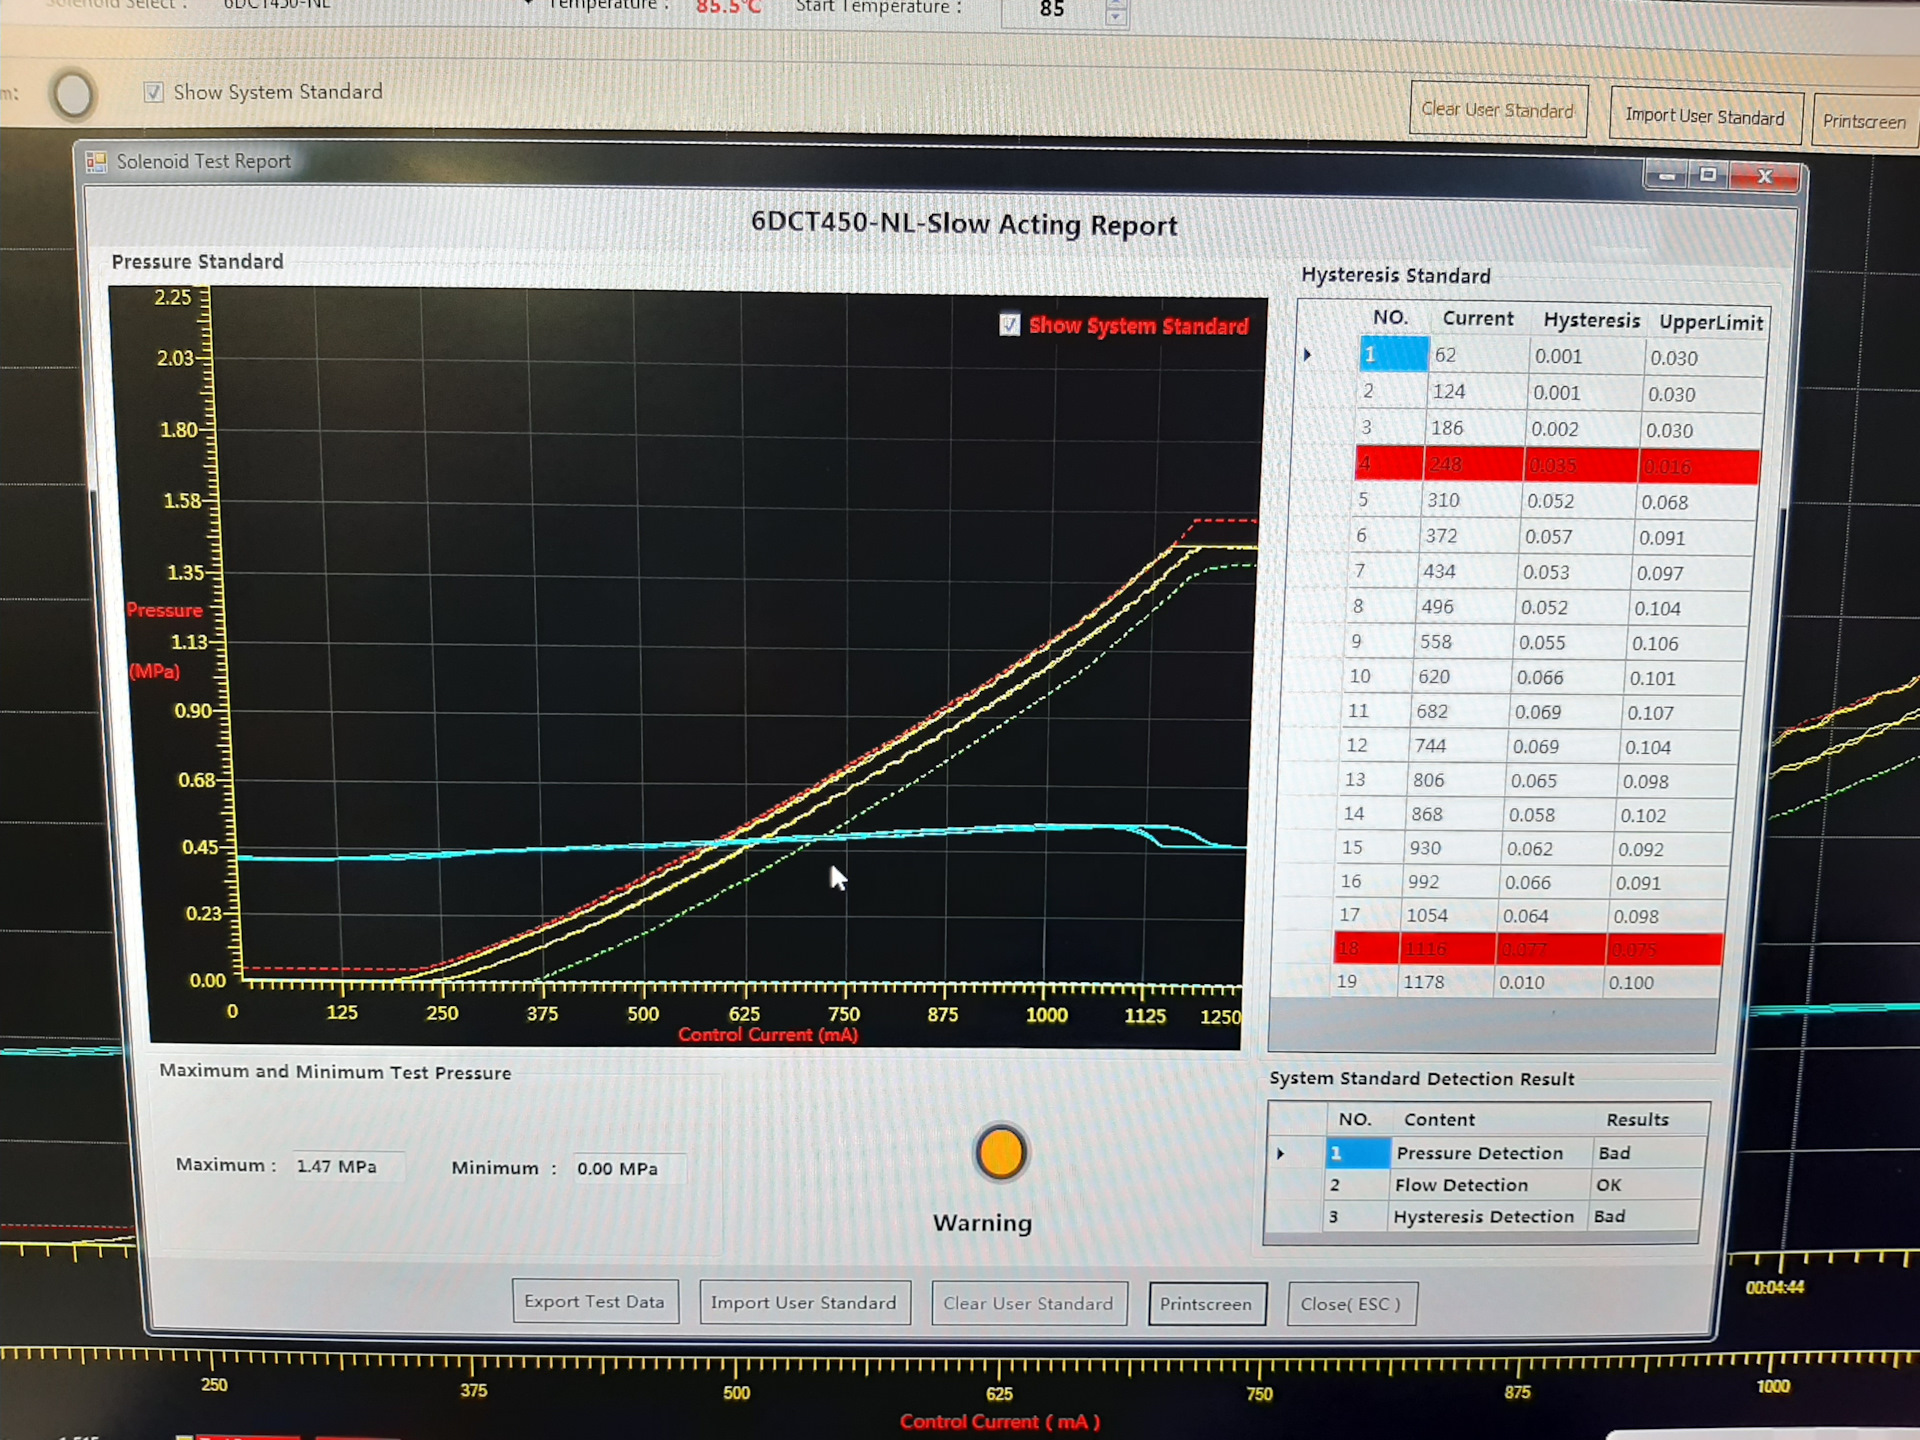1920x1440 pixels.
Task: Close the report with the red X
Action: pyautogui.click(x=1765, y=177)
